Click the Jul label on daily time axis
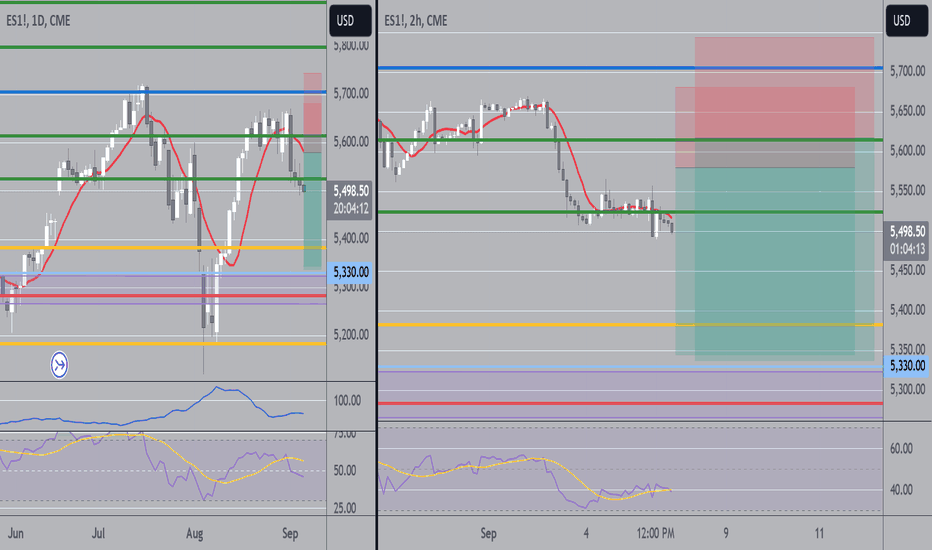The height and width of the screenshot is (550, 932). [98, 533]
